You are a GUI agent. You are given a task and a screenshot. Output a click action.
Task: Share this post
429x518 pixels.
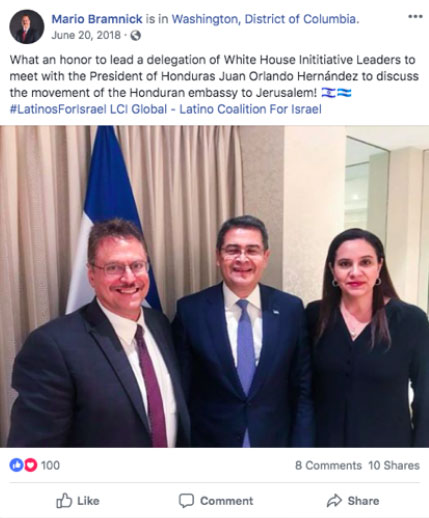point(353,501)
